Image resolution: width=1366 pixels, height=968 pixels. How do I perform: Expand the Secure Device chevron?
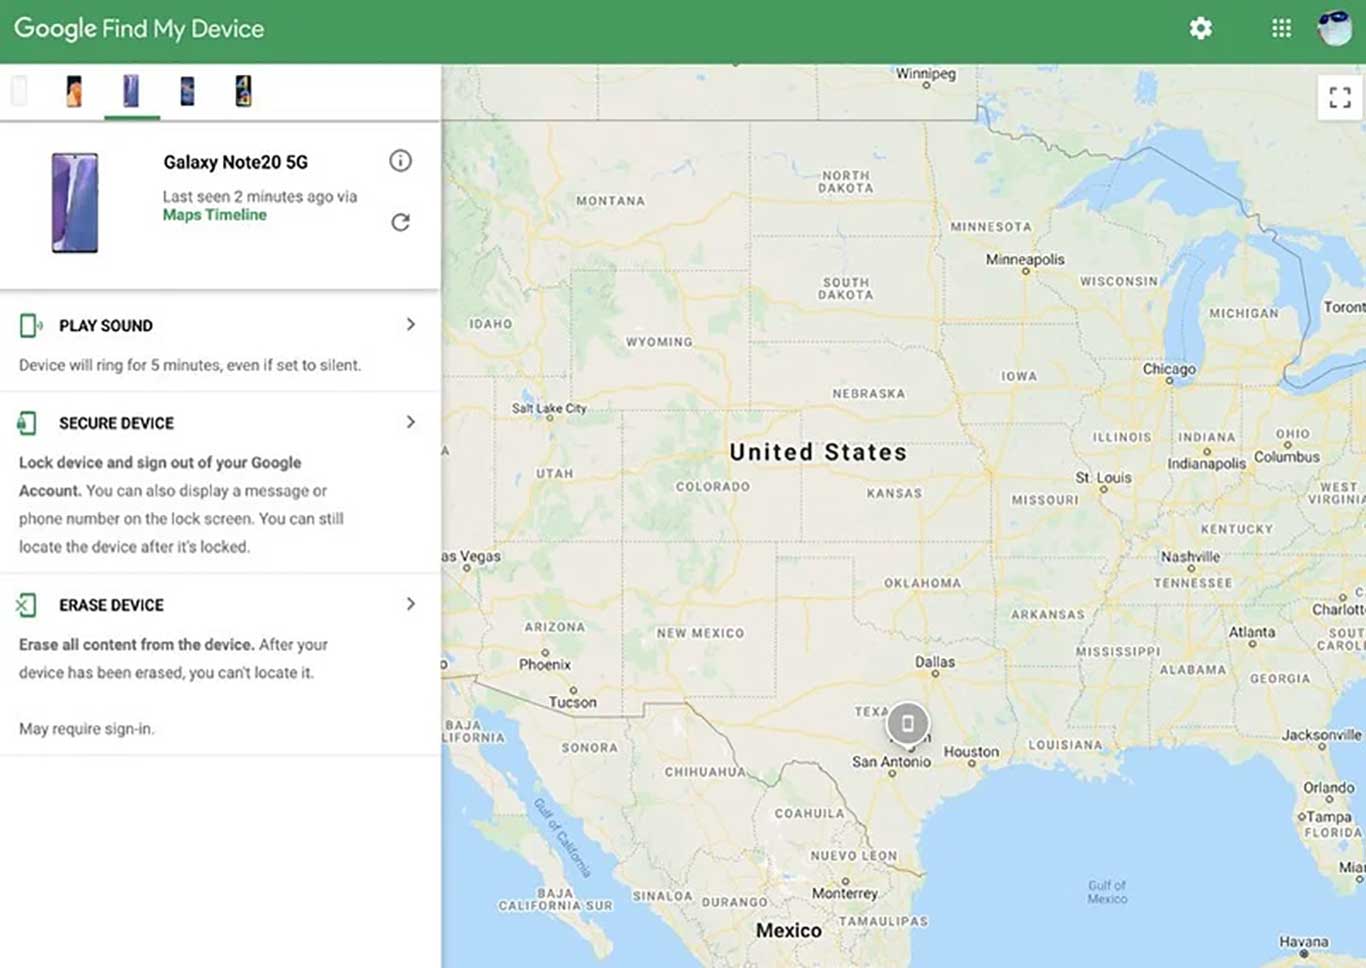click(410, 422)
